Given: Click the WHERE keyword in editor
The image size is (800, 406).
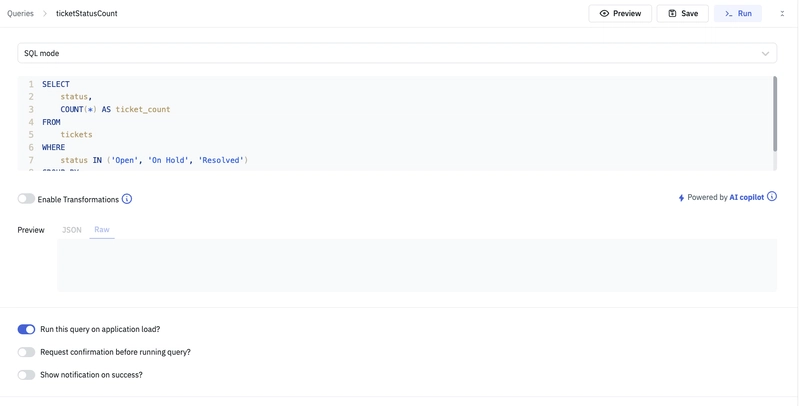Looking at the screenshot, I should click(x=54, y=147).
